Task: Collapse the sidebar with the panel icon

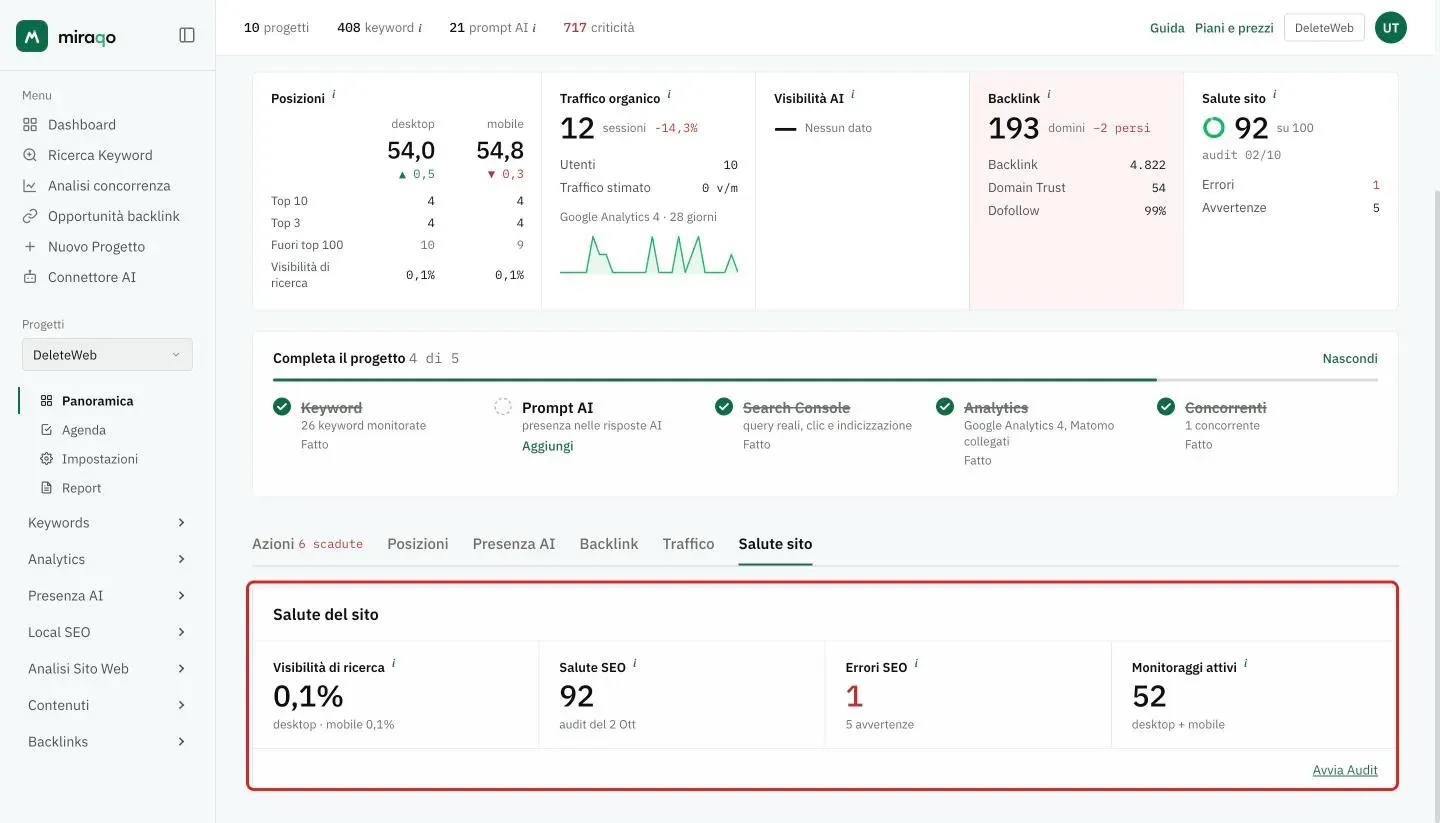Action: [x=187, y=35]
